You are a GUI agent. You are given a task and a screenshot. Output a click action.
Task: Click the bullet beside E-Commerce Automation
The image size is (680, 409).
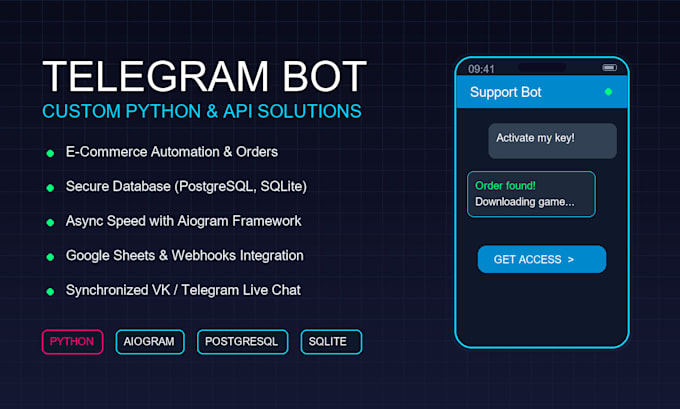coord(50,153)
